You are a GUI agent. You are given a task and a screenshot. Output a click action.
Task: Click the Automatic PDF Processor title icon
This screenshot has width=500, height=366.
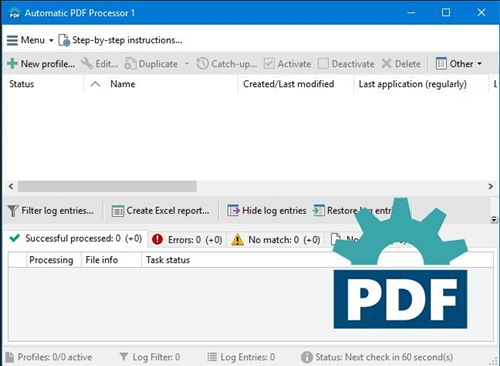click(14, 13)
